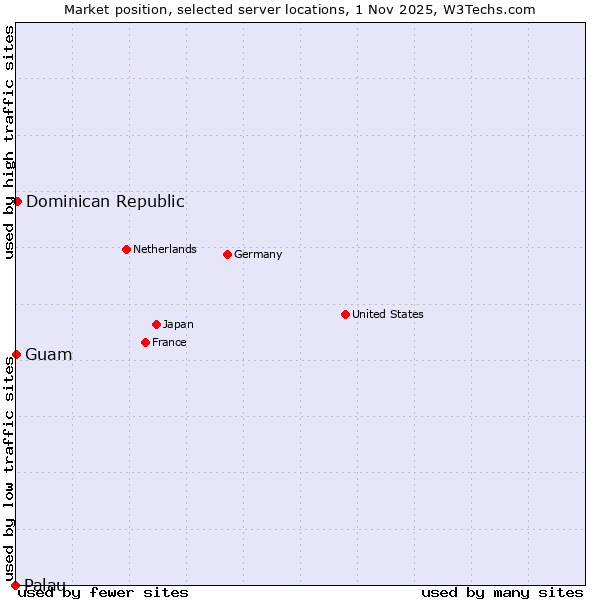The height and width of the screenshot is (600, 600).
Task: Click the Germany data point marker
Action: point(227,254)
